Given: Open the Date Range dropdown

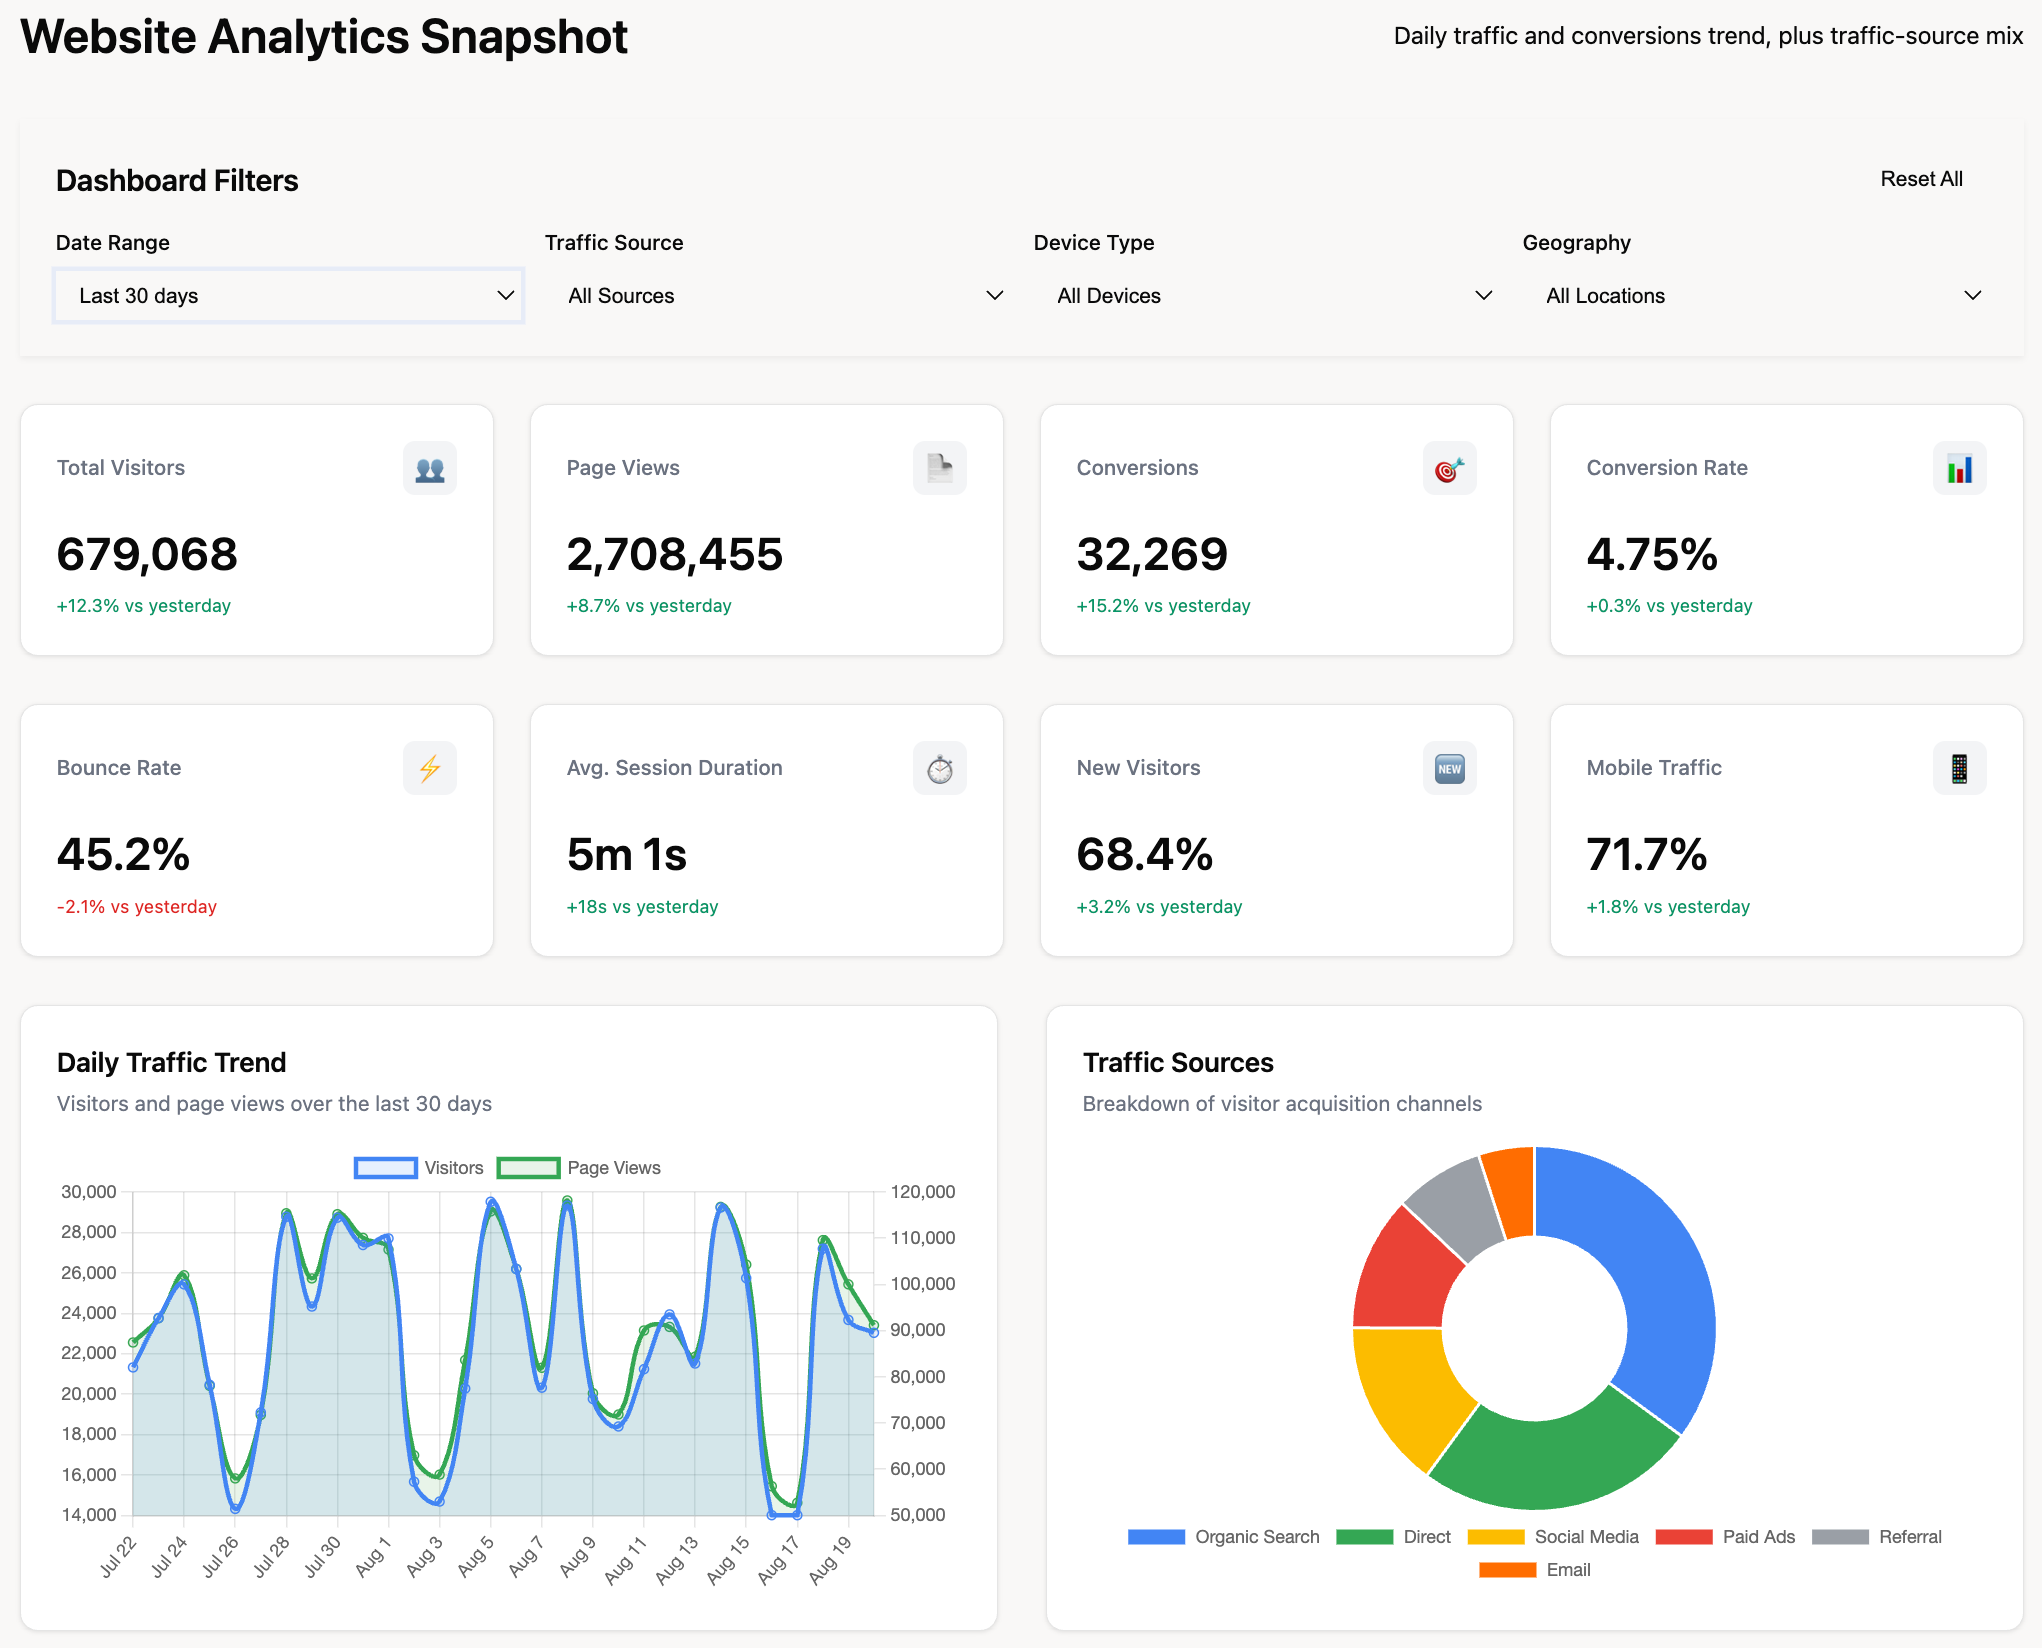Looking at the screenshot, I should click(x=287, y=296).
